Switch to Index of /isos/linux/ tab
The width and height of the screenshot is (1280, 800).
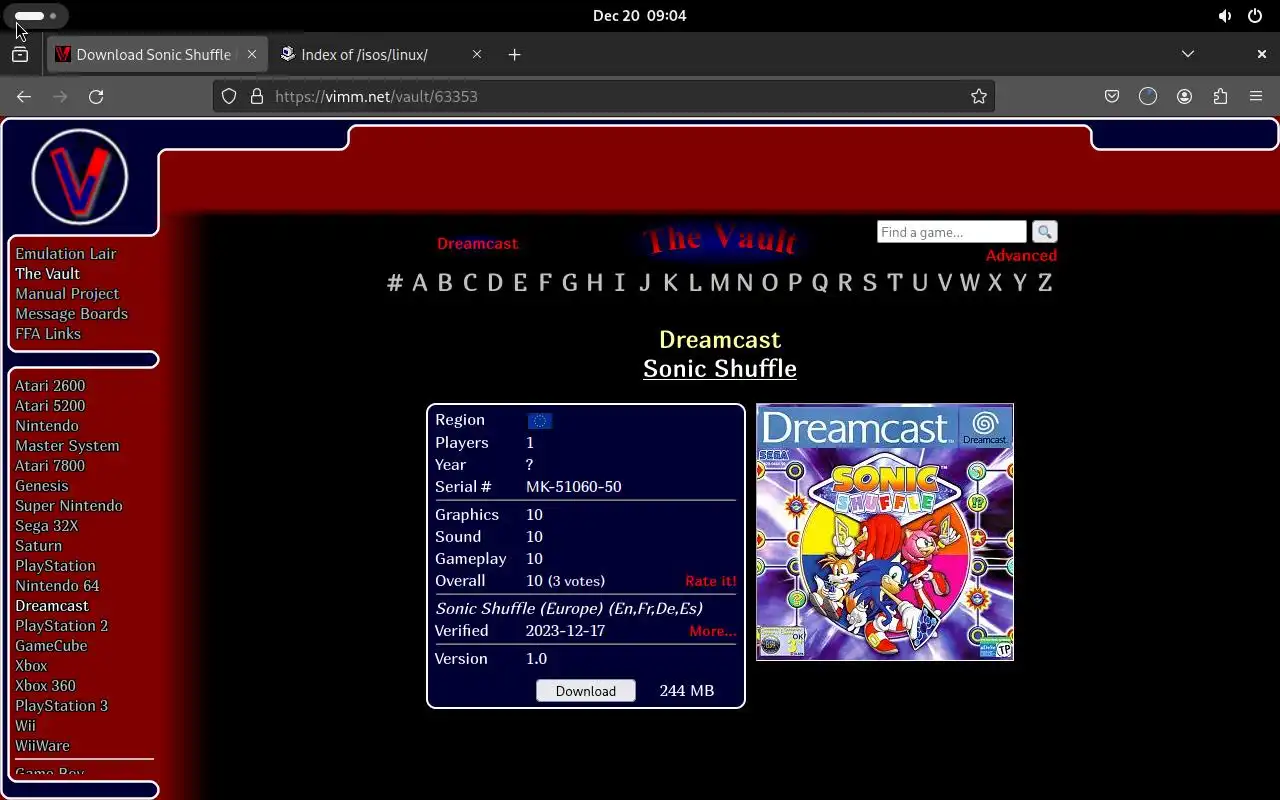(x=382, y=54)
